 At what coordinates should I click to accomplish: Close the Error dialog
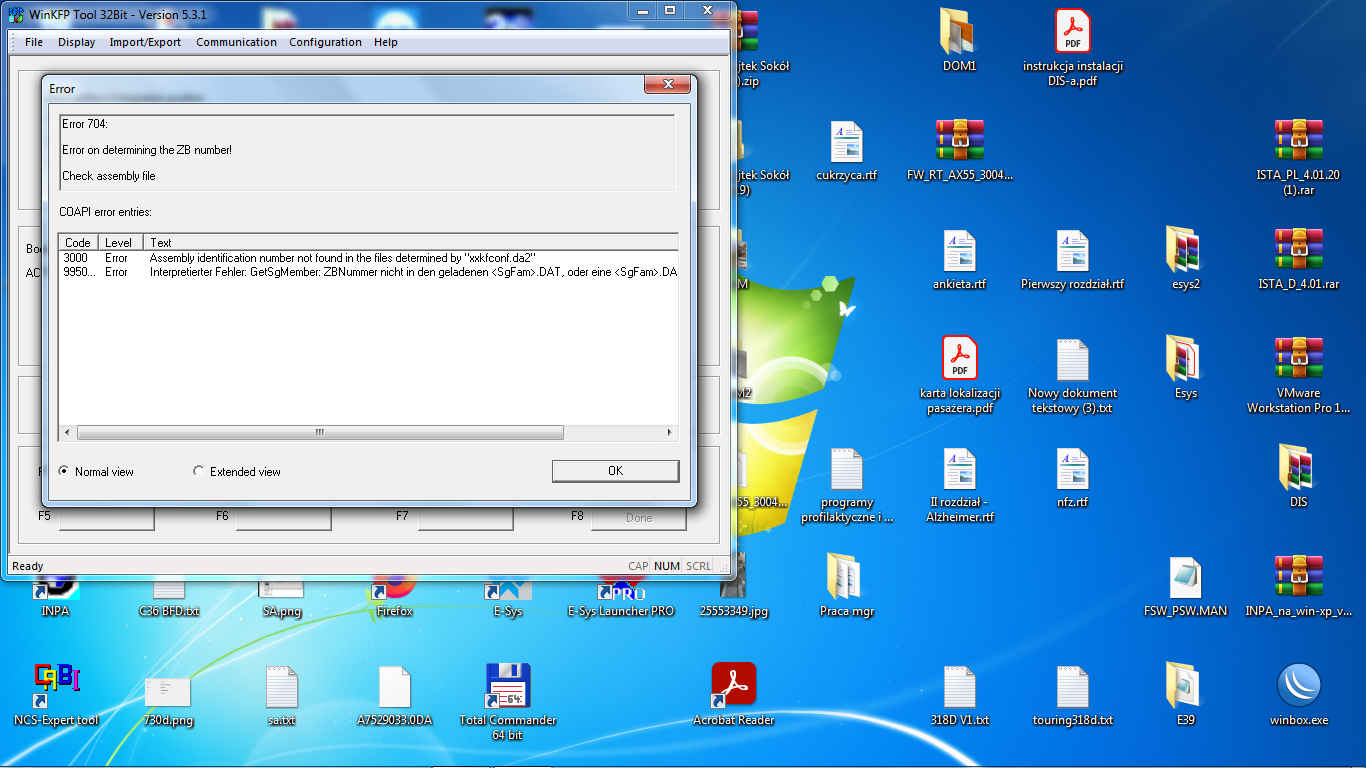[666, 86]
